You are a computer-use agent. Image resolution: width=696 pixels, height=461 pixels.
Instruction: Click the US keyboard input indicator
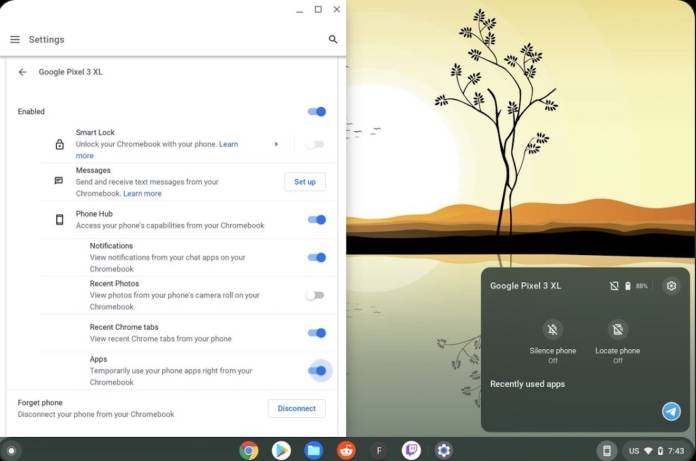pos(634,451)
